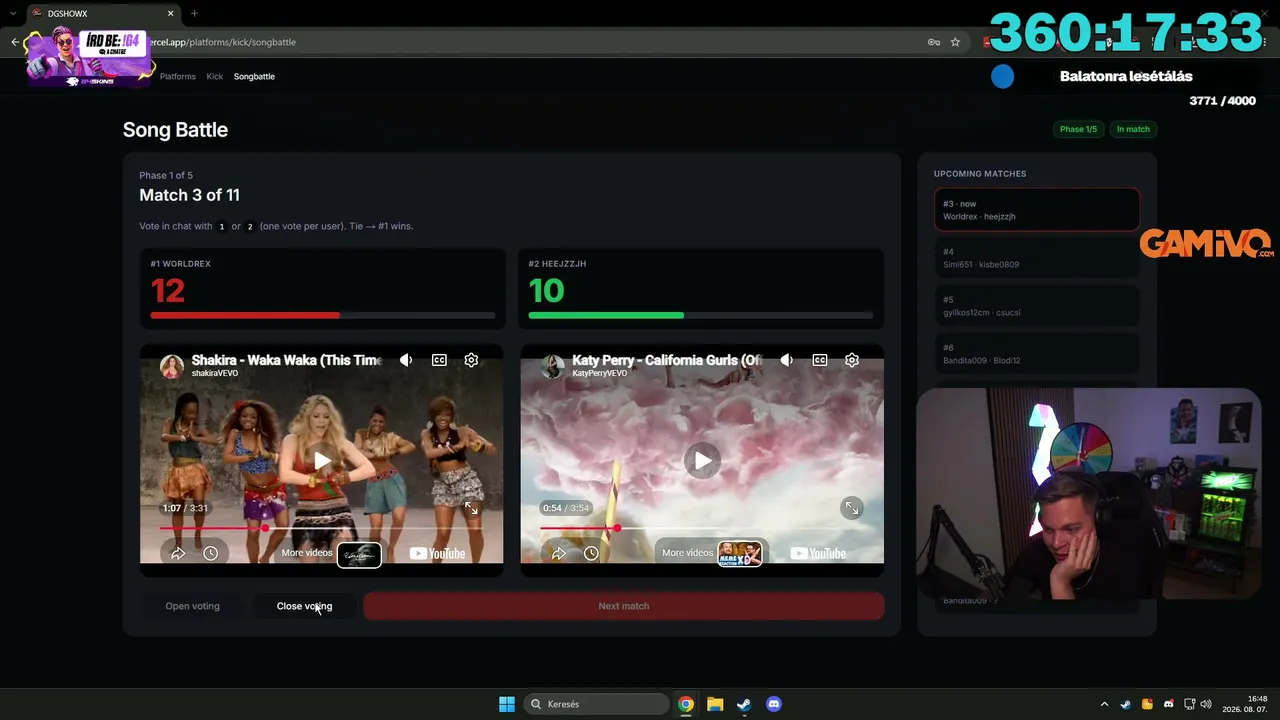Click the Katy Perry - California Gurls title
The image size is (1280, 720).
[669, 360]
